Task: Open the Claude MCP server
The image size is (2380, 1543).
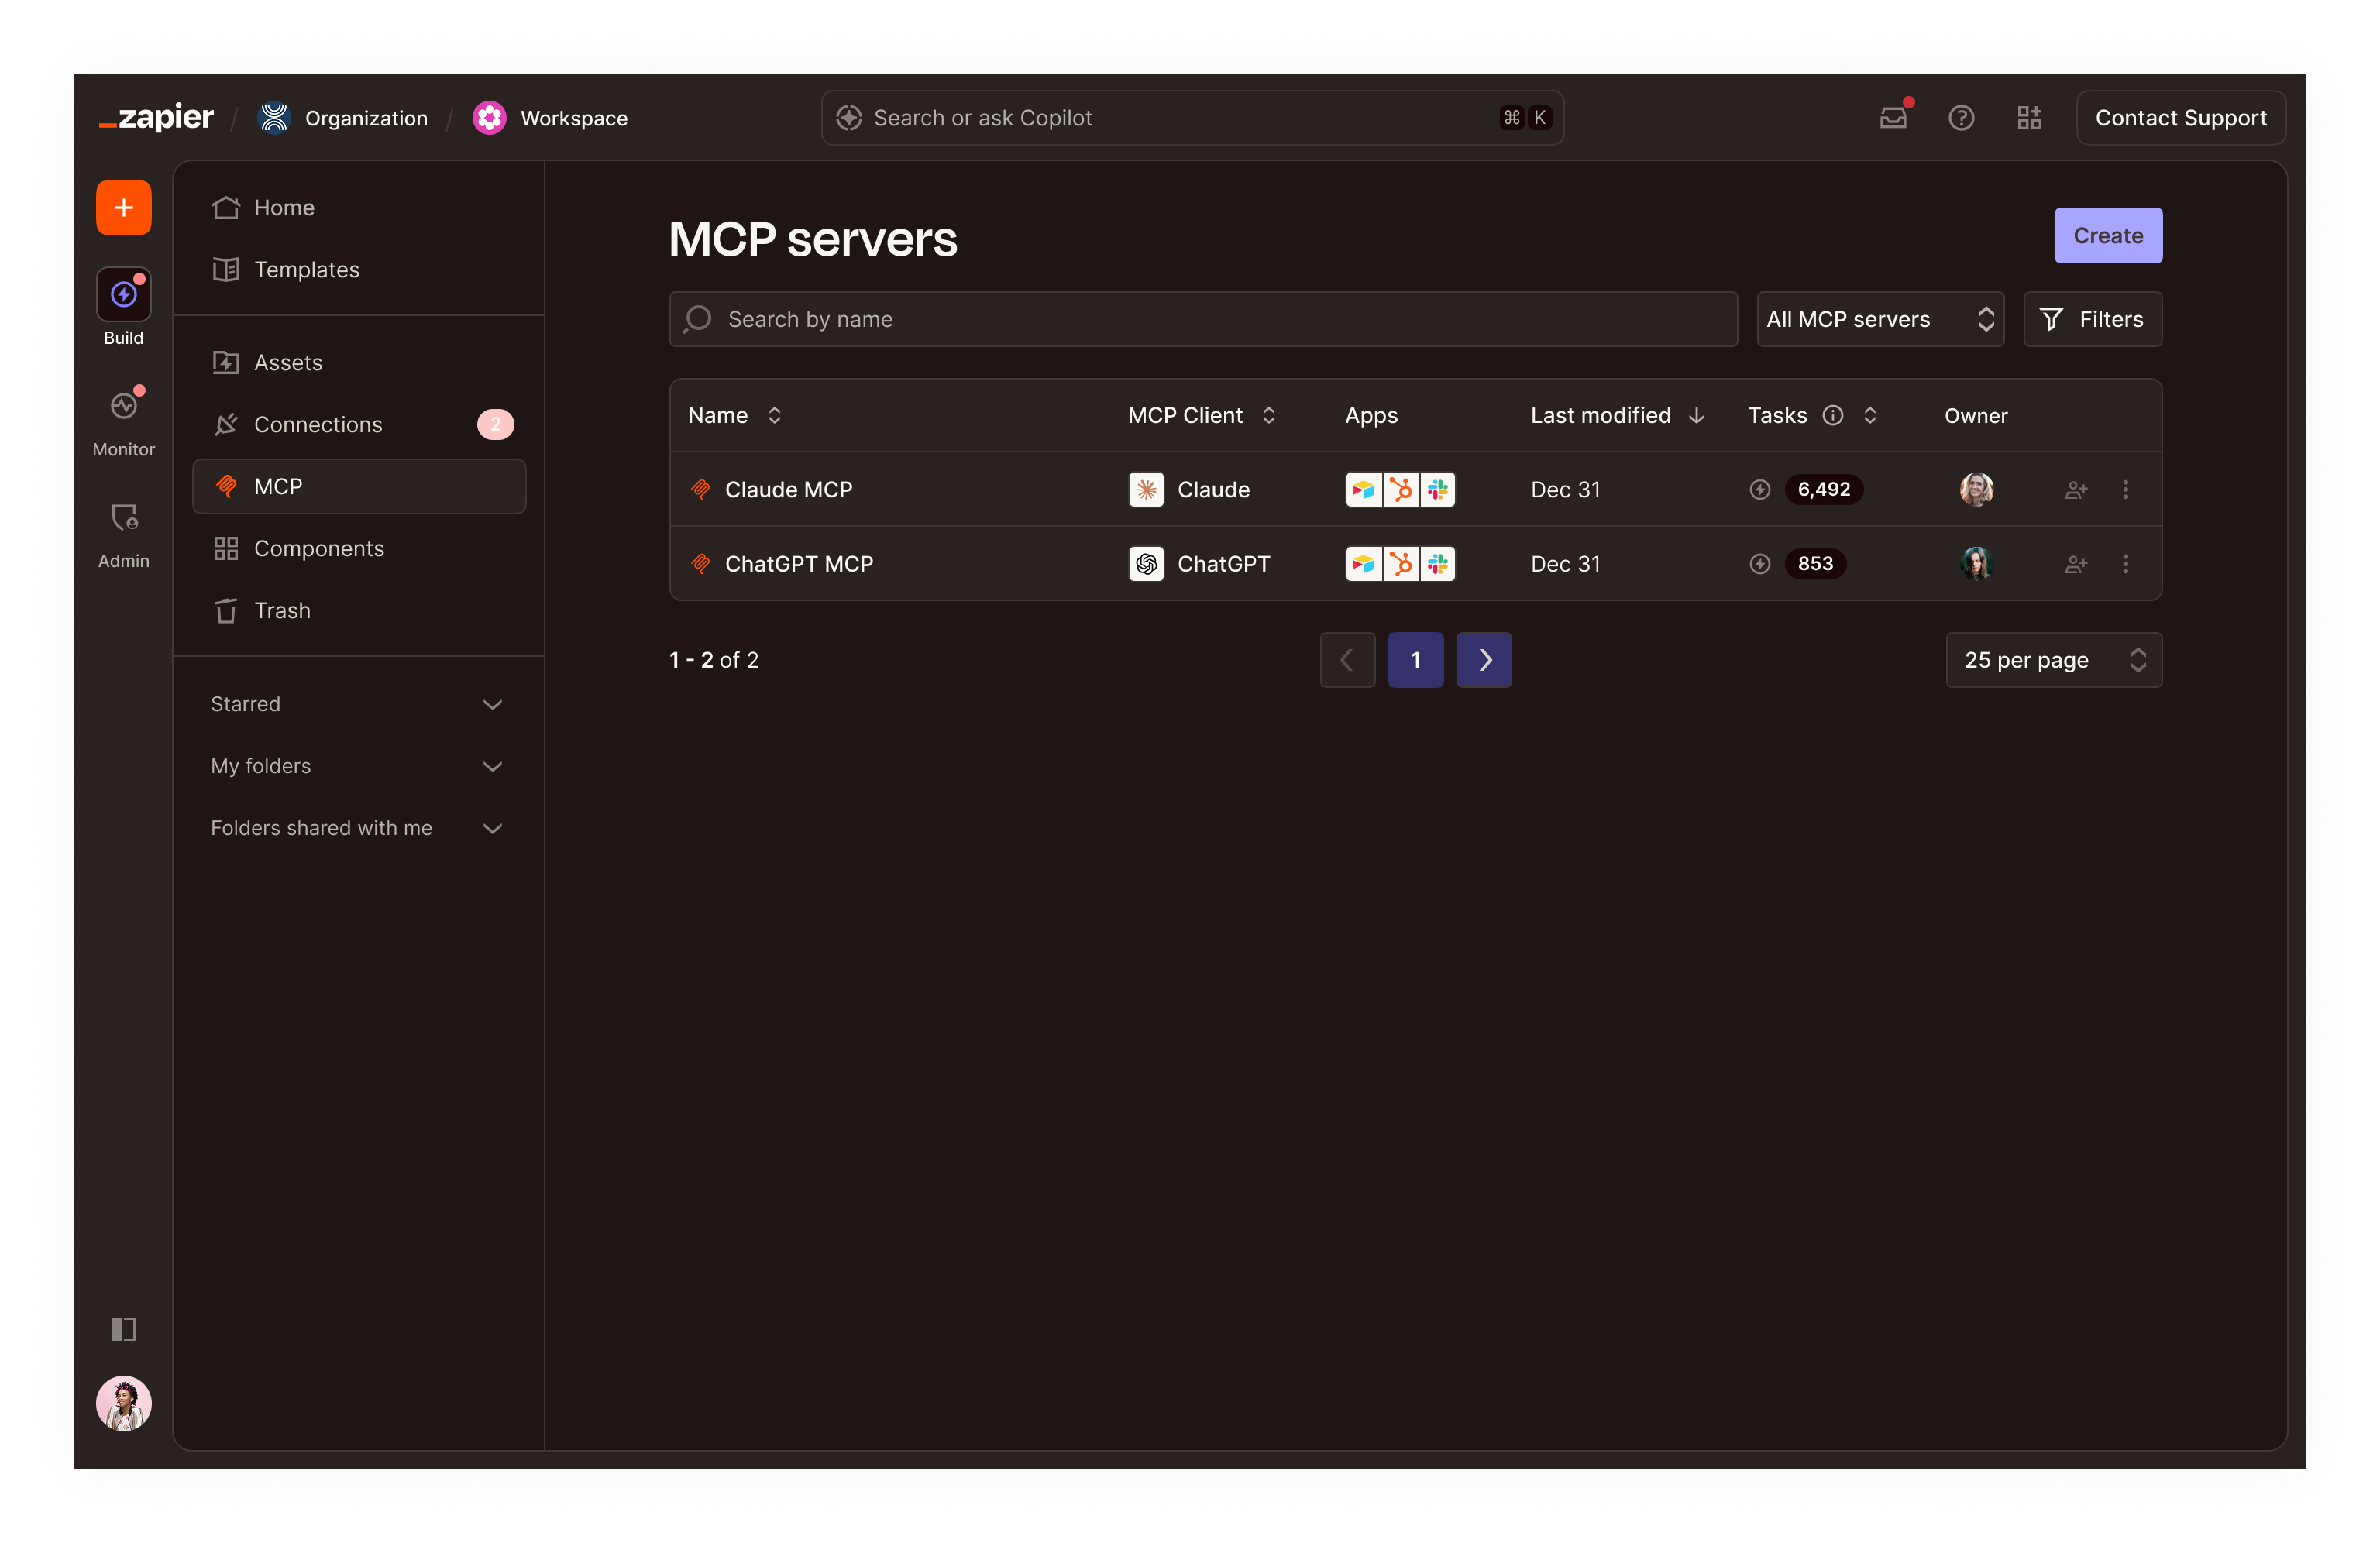Action: [x=788, y=489]
